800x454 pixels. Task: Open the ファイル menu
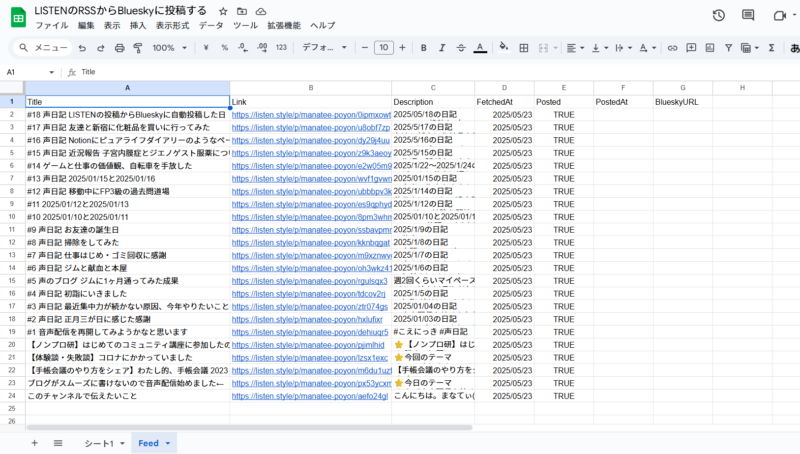pos(52,26)
